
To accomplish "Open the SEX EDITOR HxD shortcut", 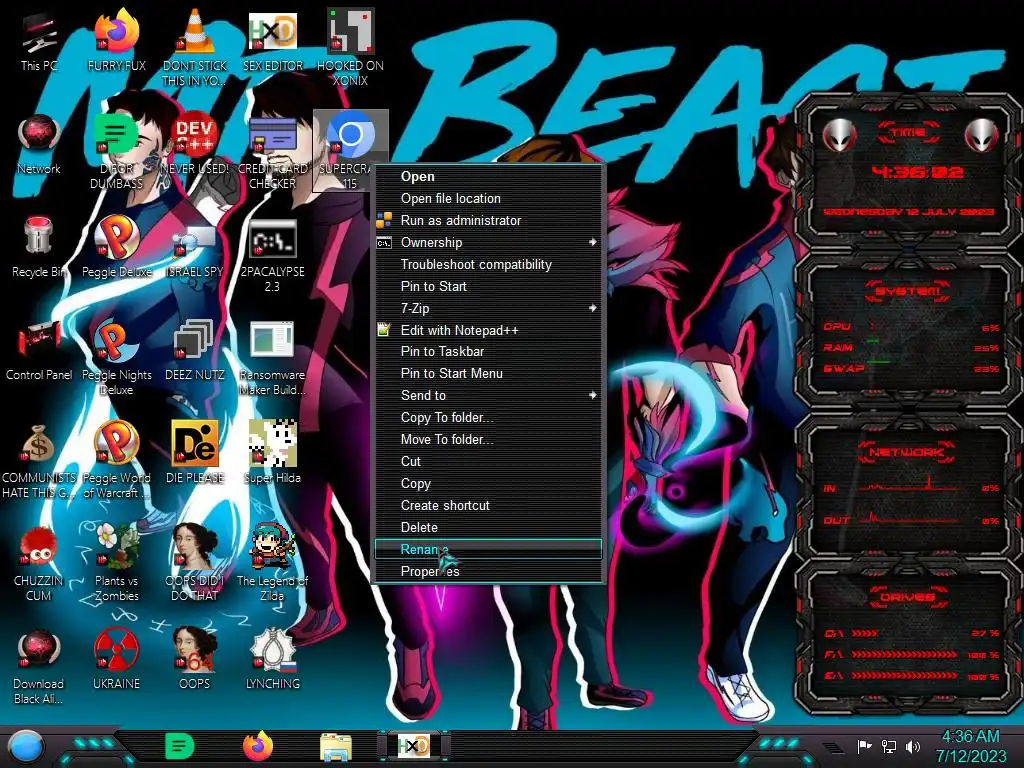I will coord(273,40).
